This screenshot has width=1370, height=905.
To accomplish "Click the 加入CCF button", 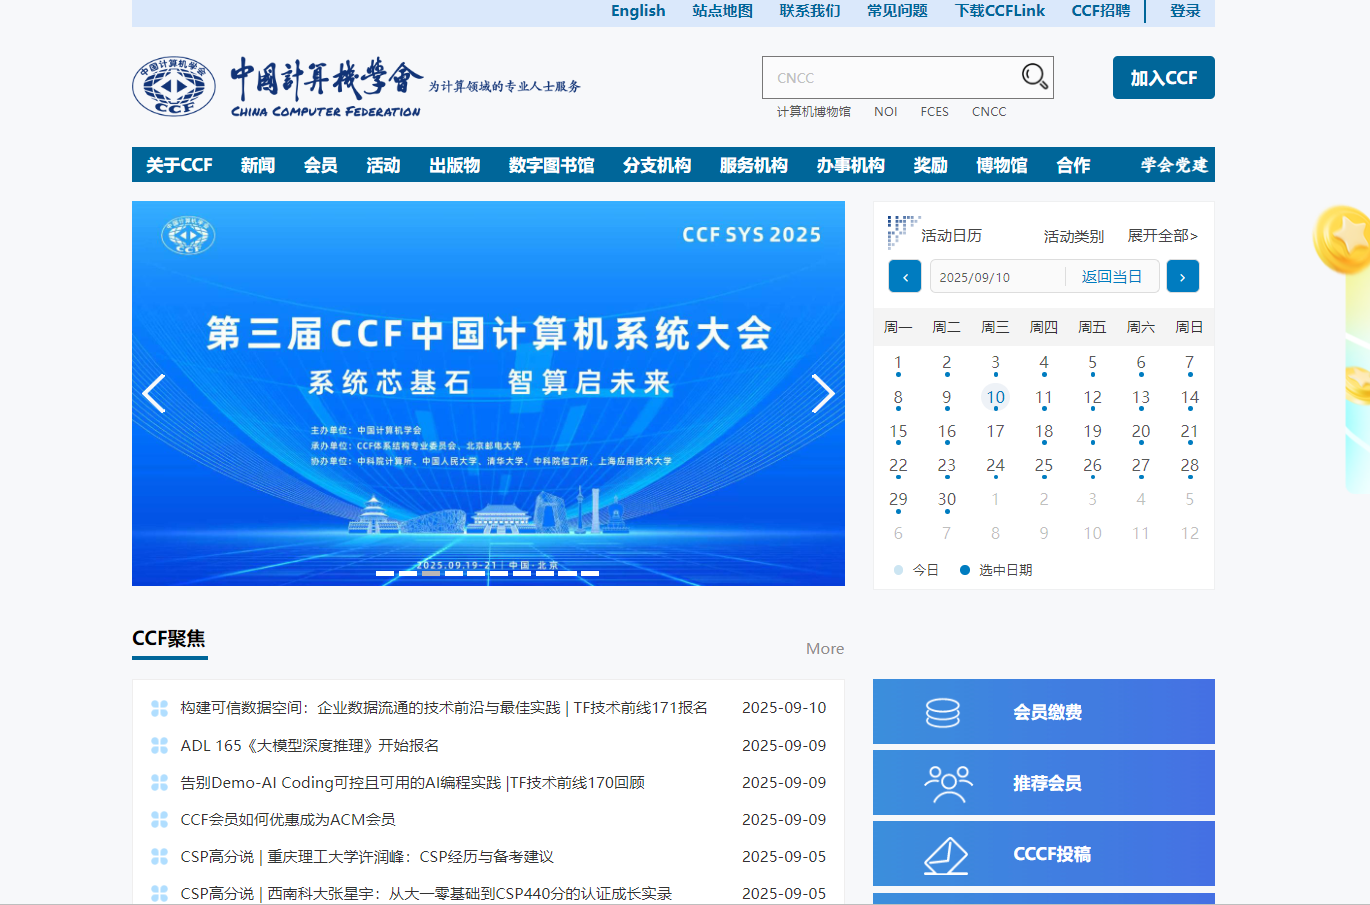I will click(x=1164, y=78).
